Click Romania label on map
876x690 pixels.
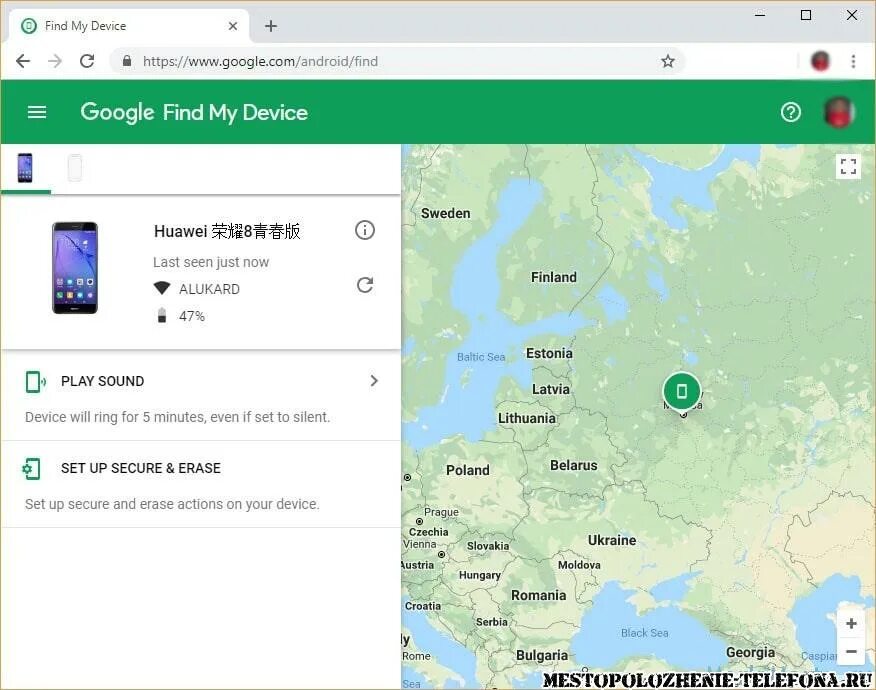pos(539,596)
